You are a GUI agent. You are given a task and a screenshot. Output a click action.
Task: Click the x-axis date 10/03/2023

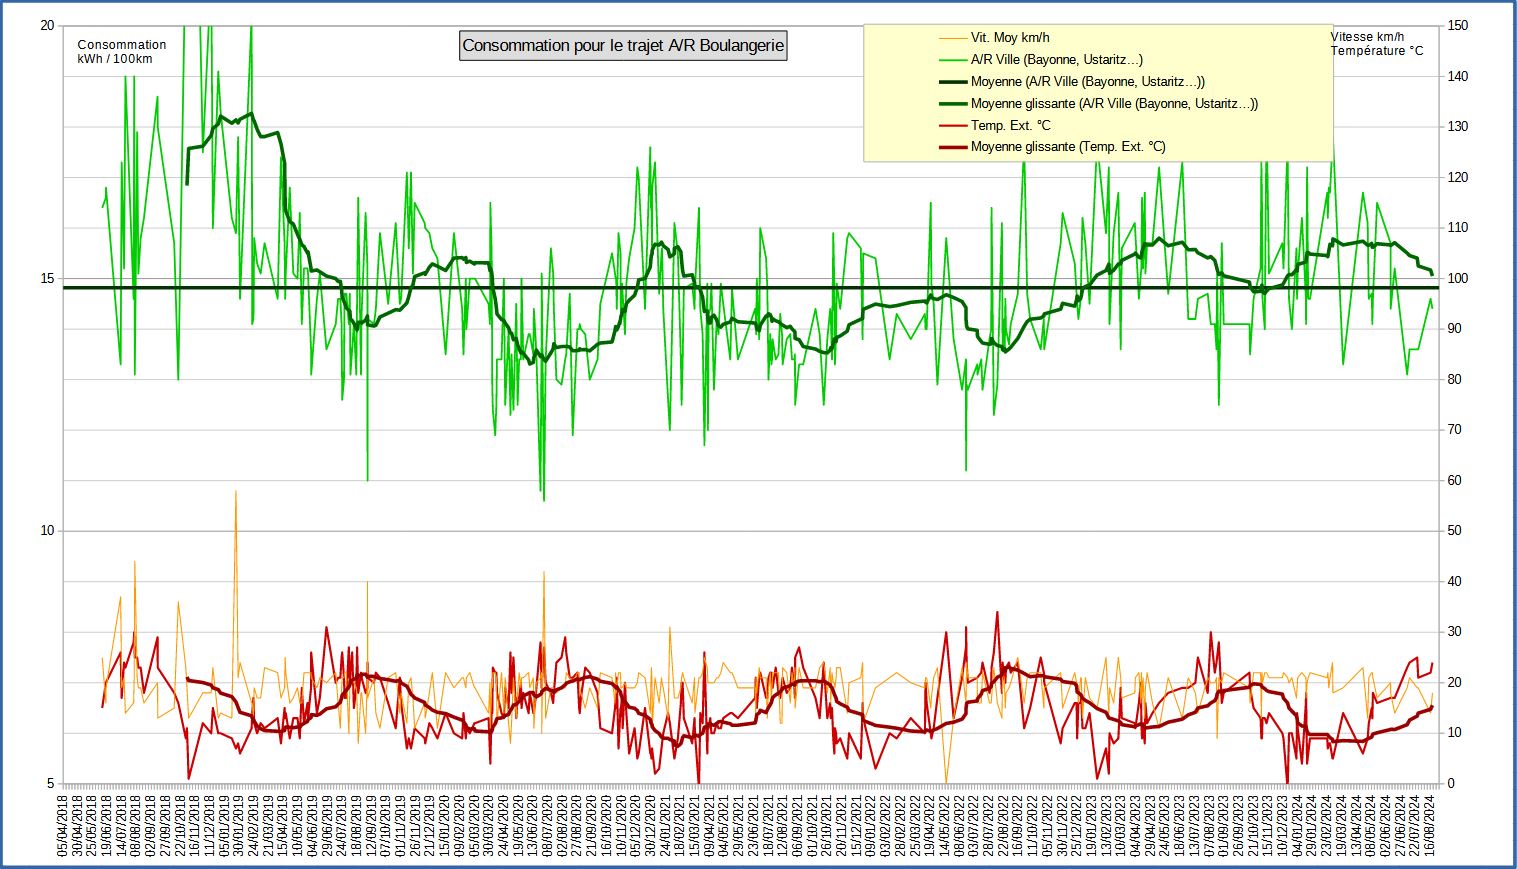point(1122,826)
